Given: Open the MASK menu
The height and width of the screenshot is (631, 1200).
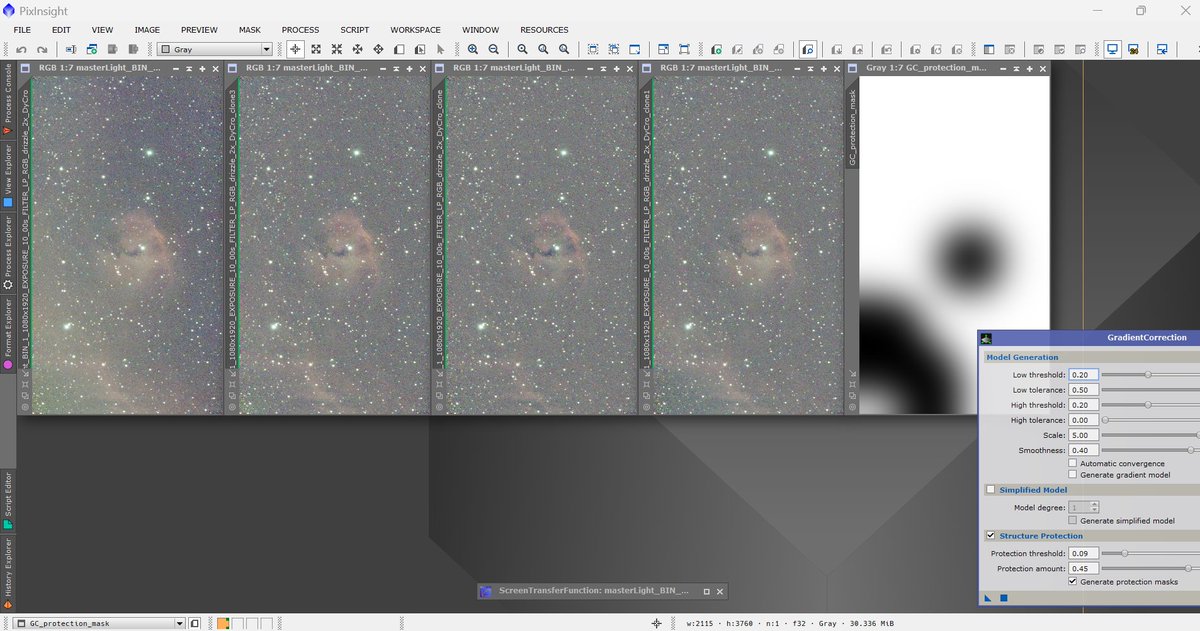Looking at the screenshot, I should [x=250, y=30].
